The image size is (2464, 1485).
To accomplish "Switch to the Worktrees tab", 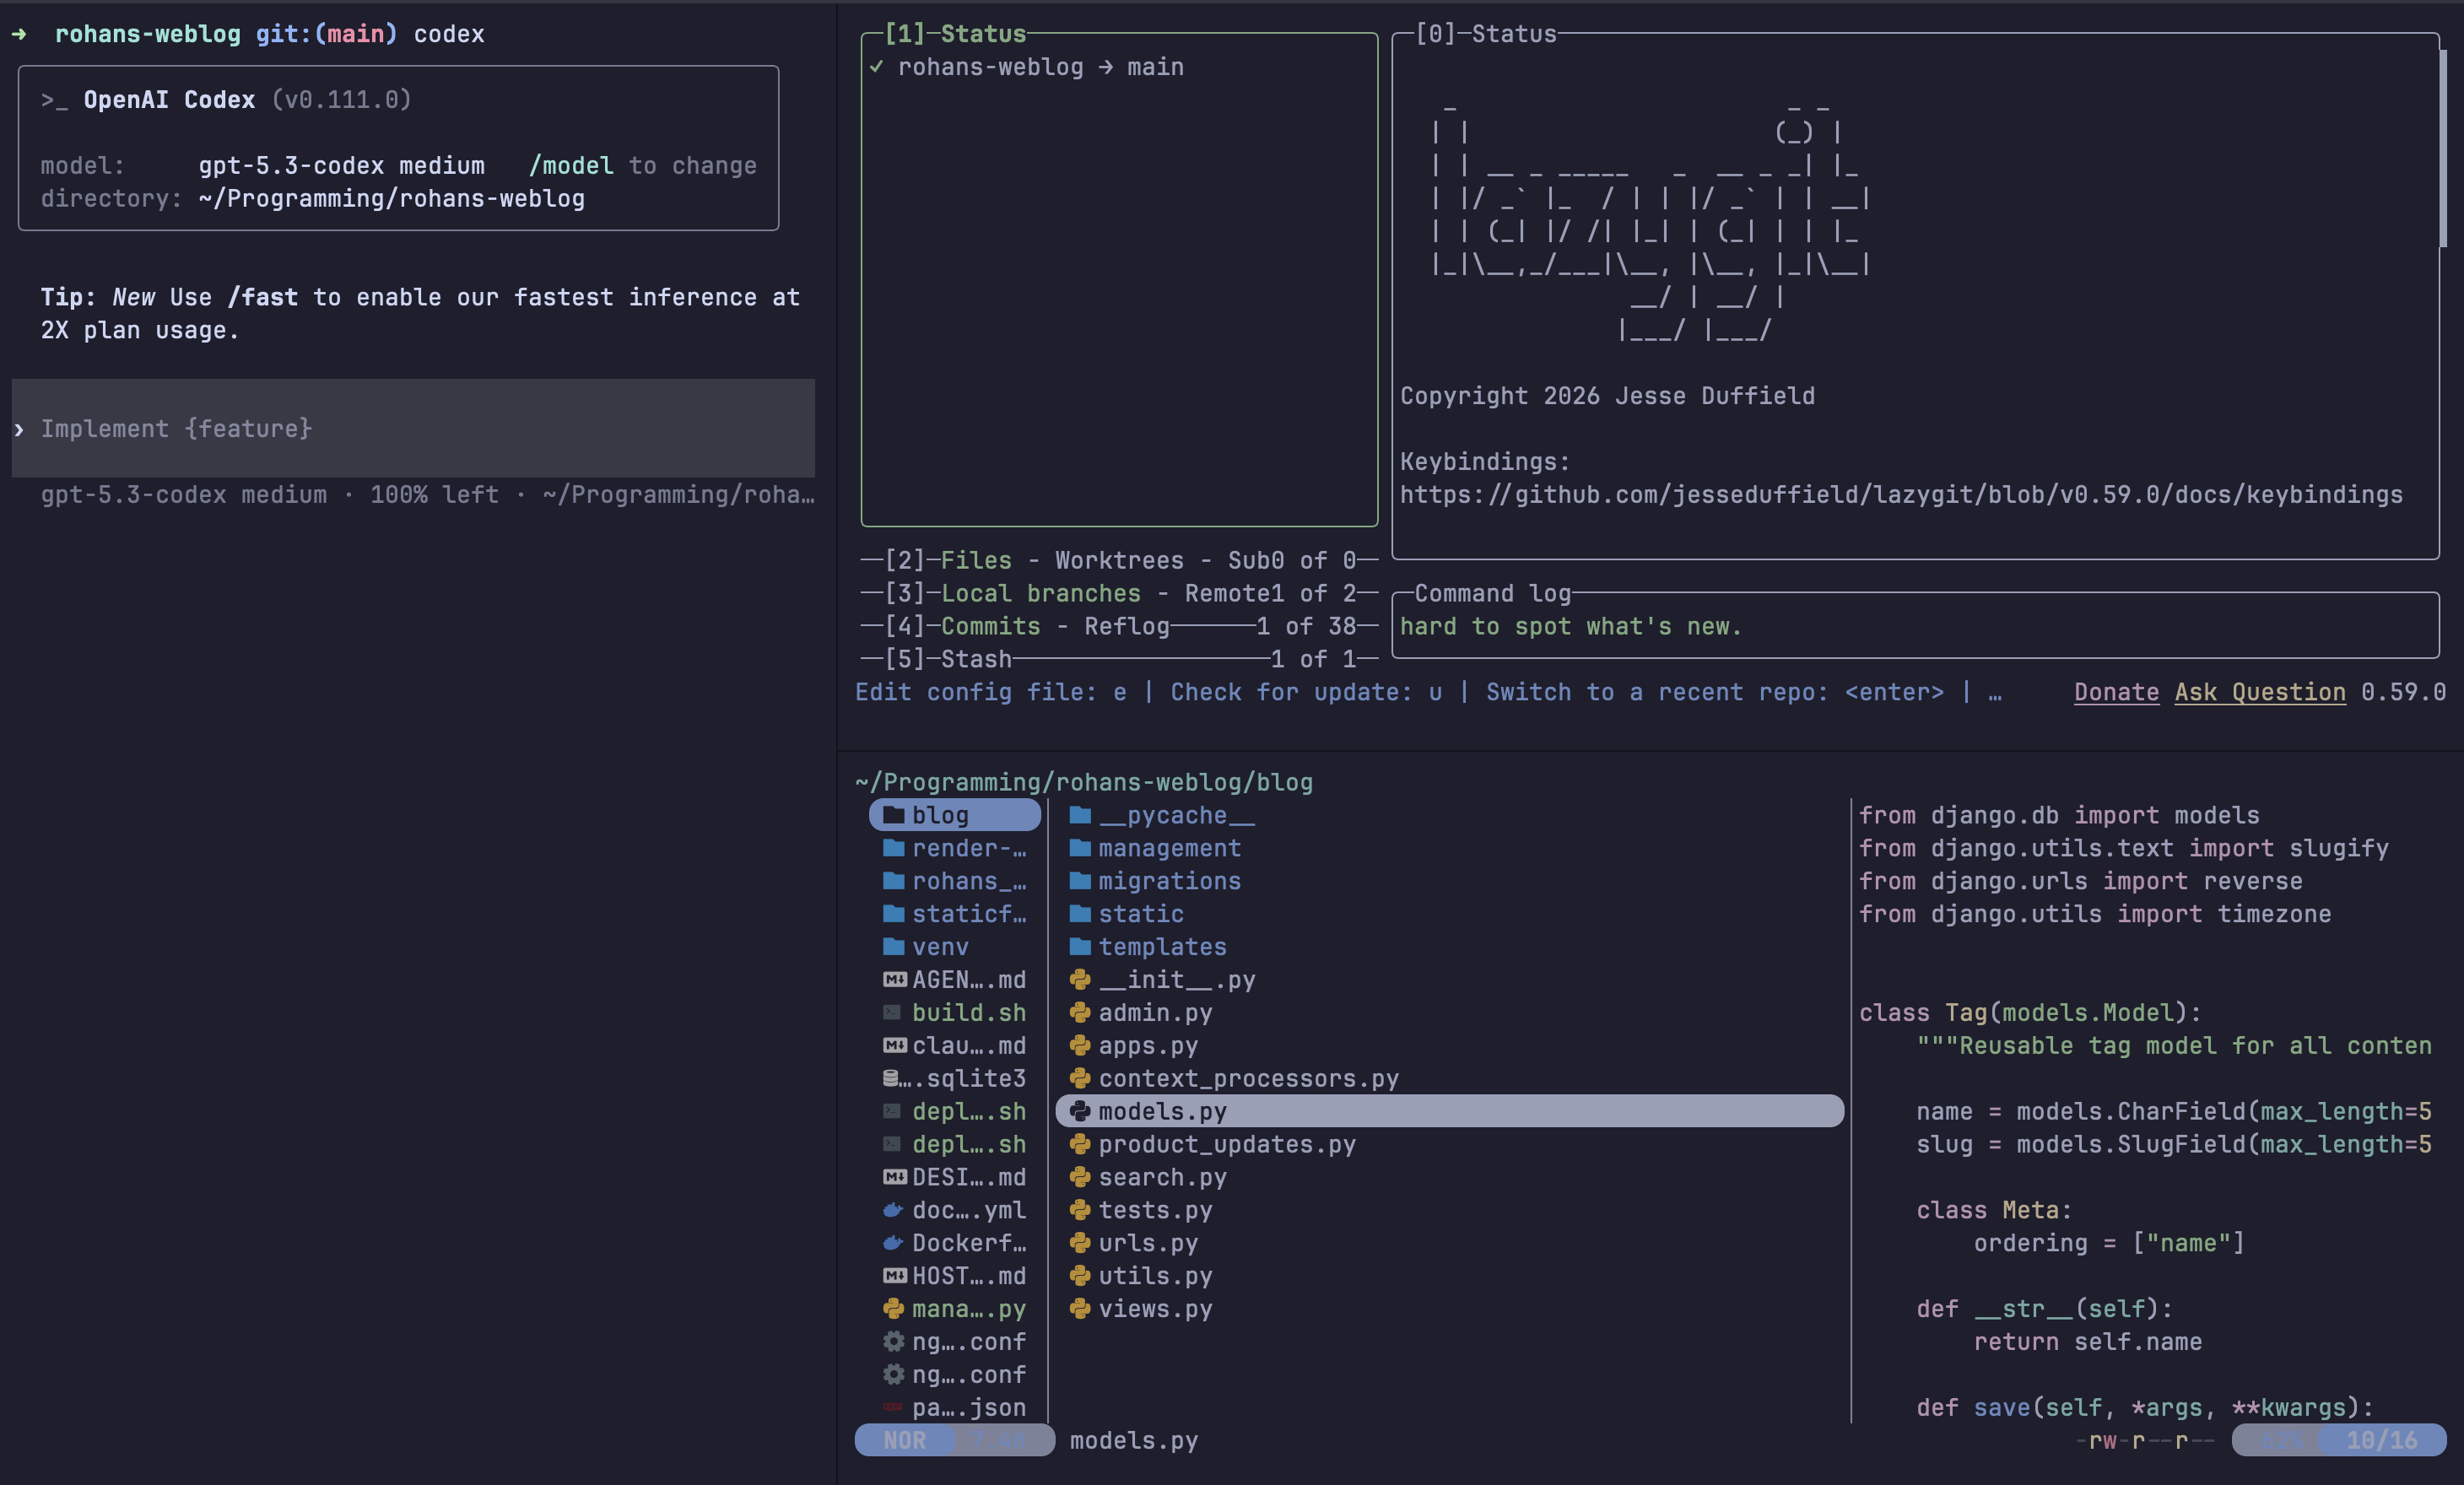I will point(1118,560).
